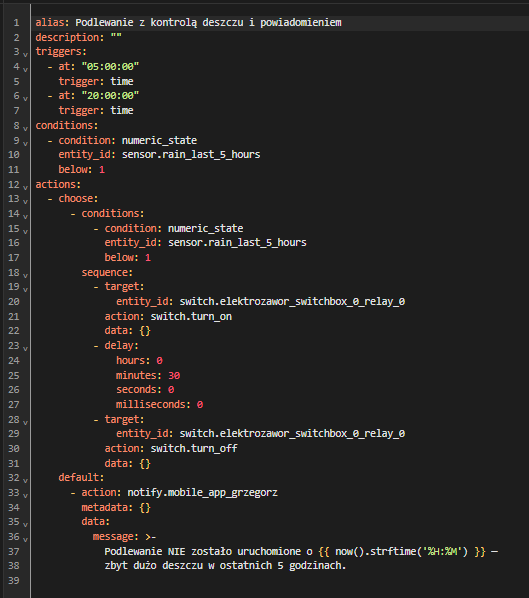
Task: Collapse the notify action fold arrow on line 33
Action: pos(25,495)
